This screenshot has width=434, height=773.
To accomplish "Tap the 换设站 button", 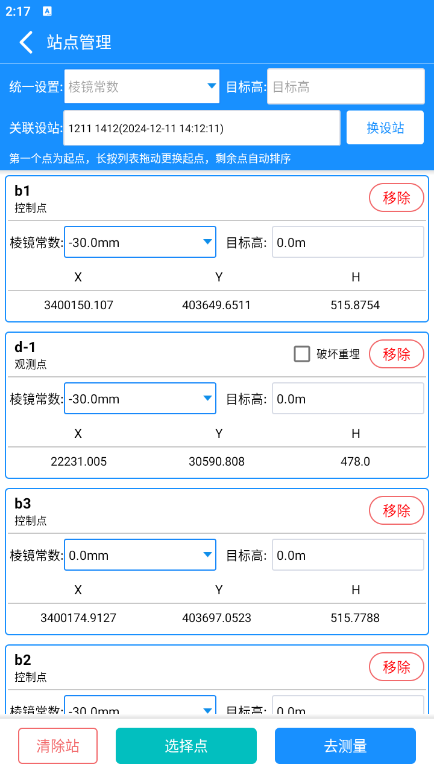I will coord(385,128).
